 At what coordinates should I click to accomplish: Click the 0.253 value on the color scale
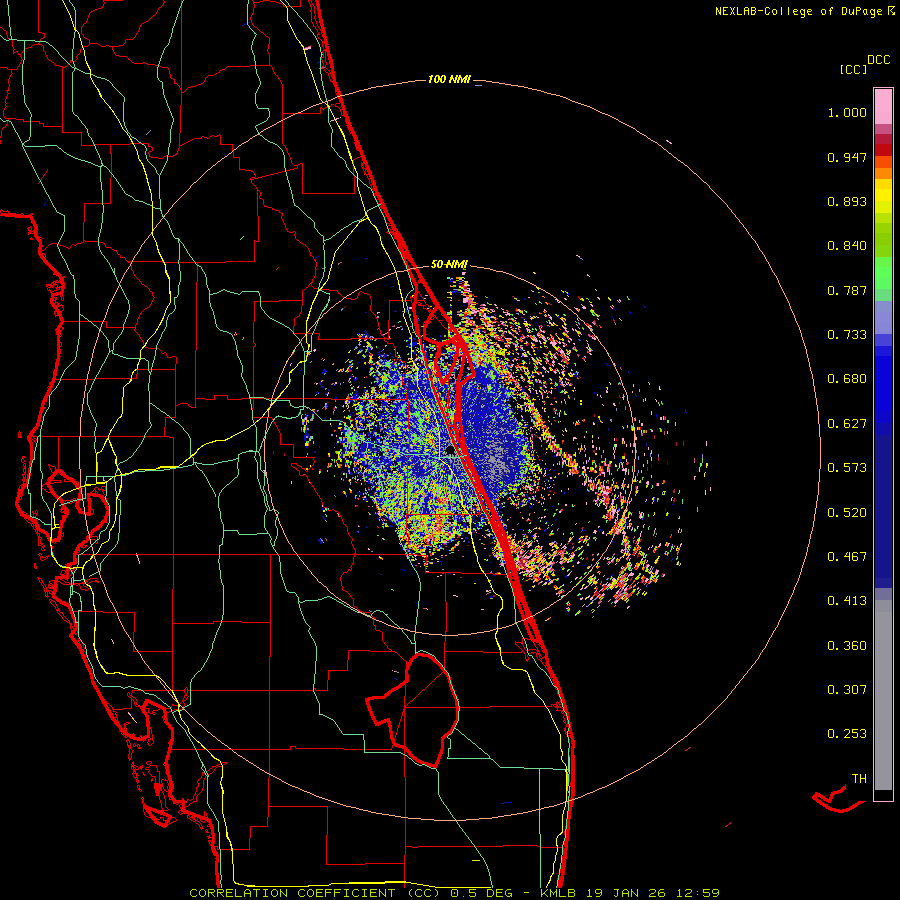pos(847,734)
